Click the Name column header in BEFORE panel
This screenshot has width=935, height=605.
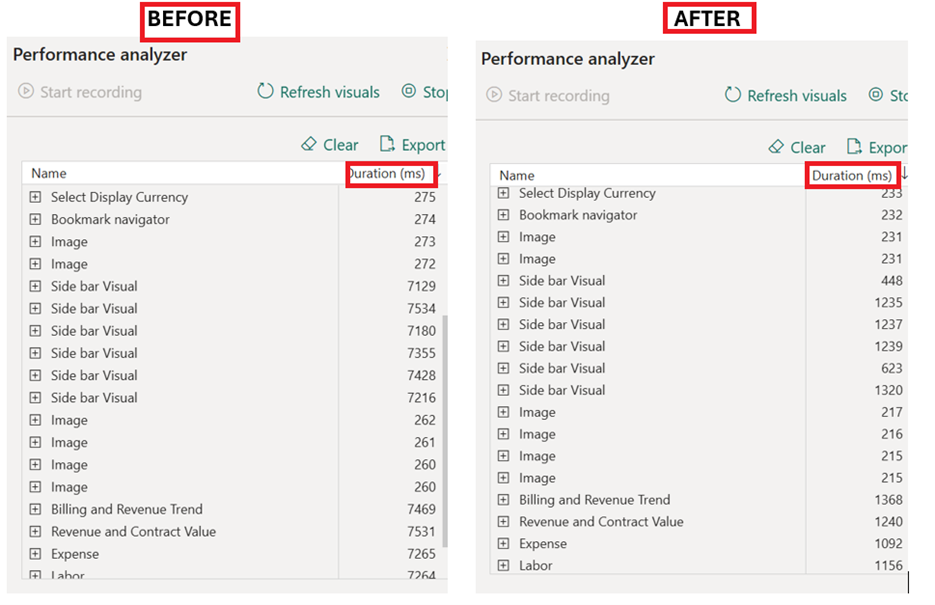pyautogui.click(x=49, y=173)
